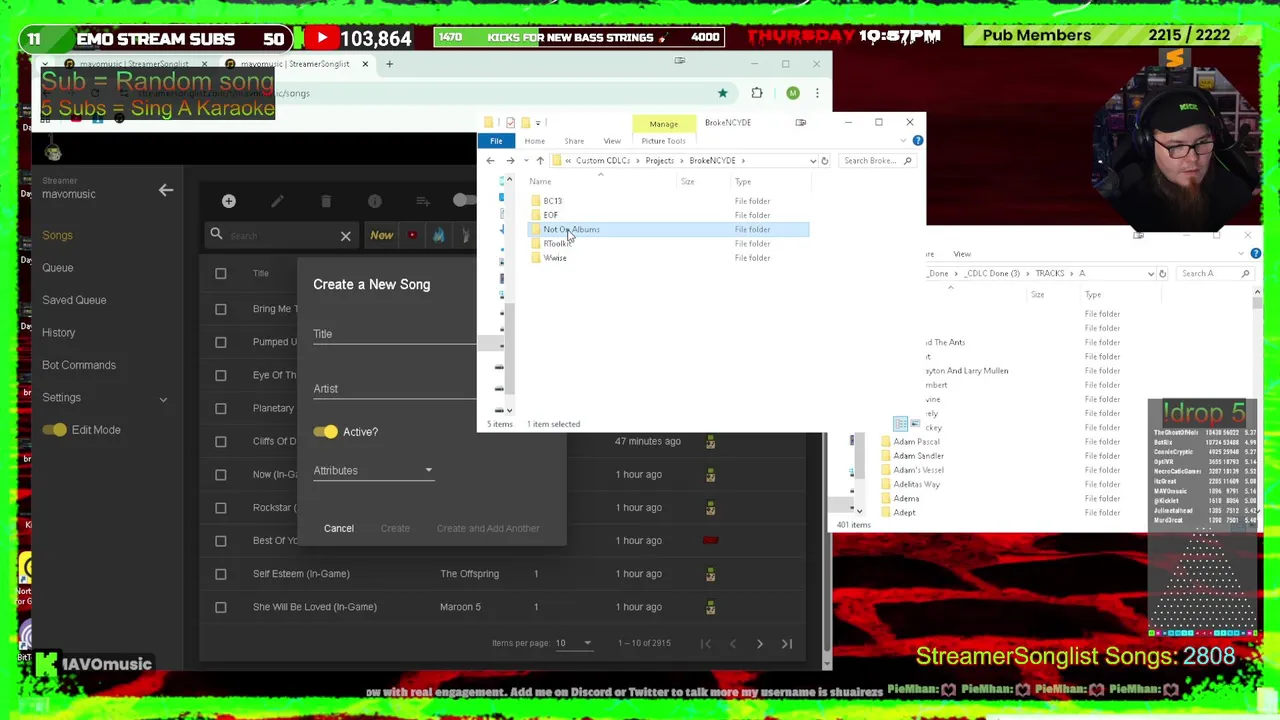Viewport: 1280px width, 720px height.
Task: Click the pencil edit song icon
Action: 277,202
